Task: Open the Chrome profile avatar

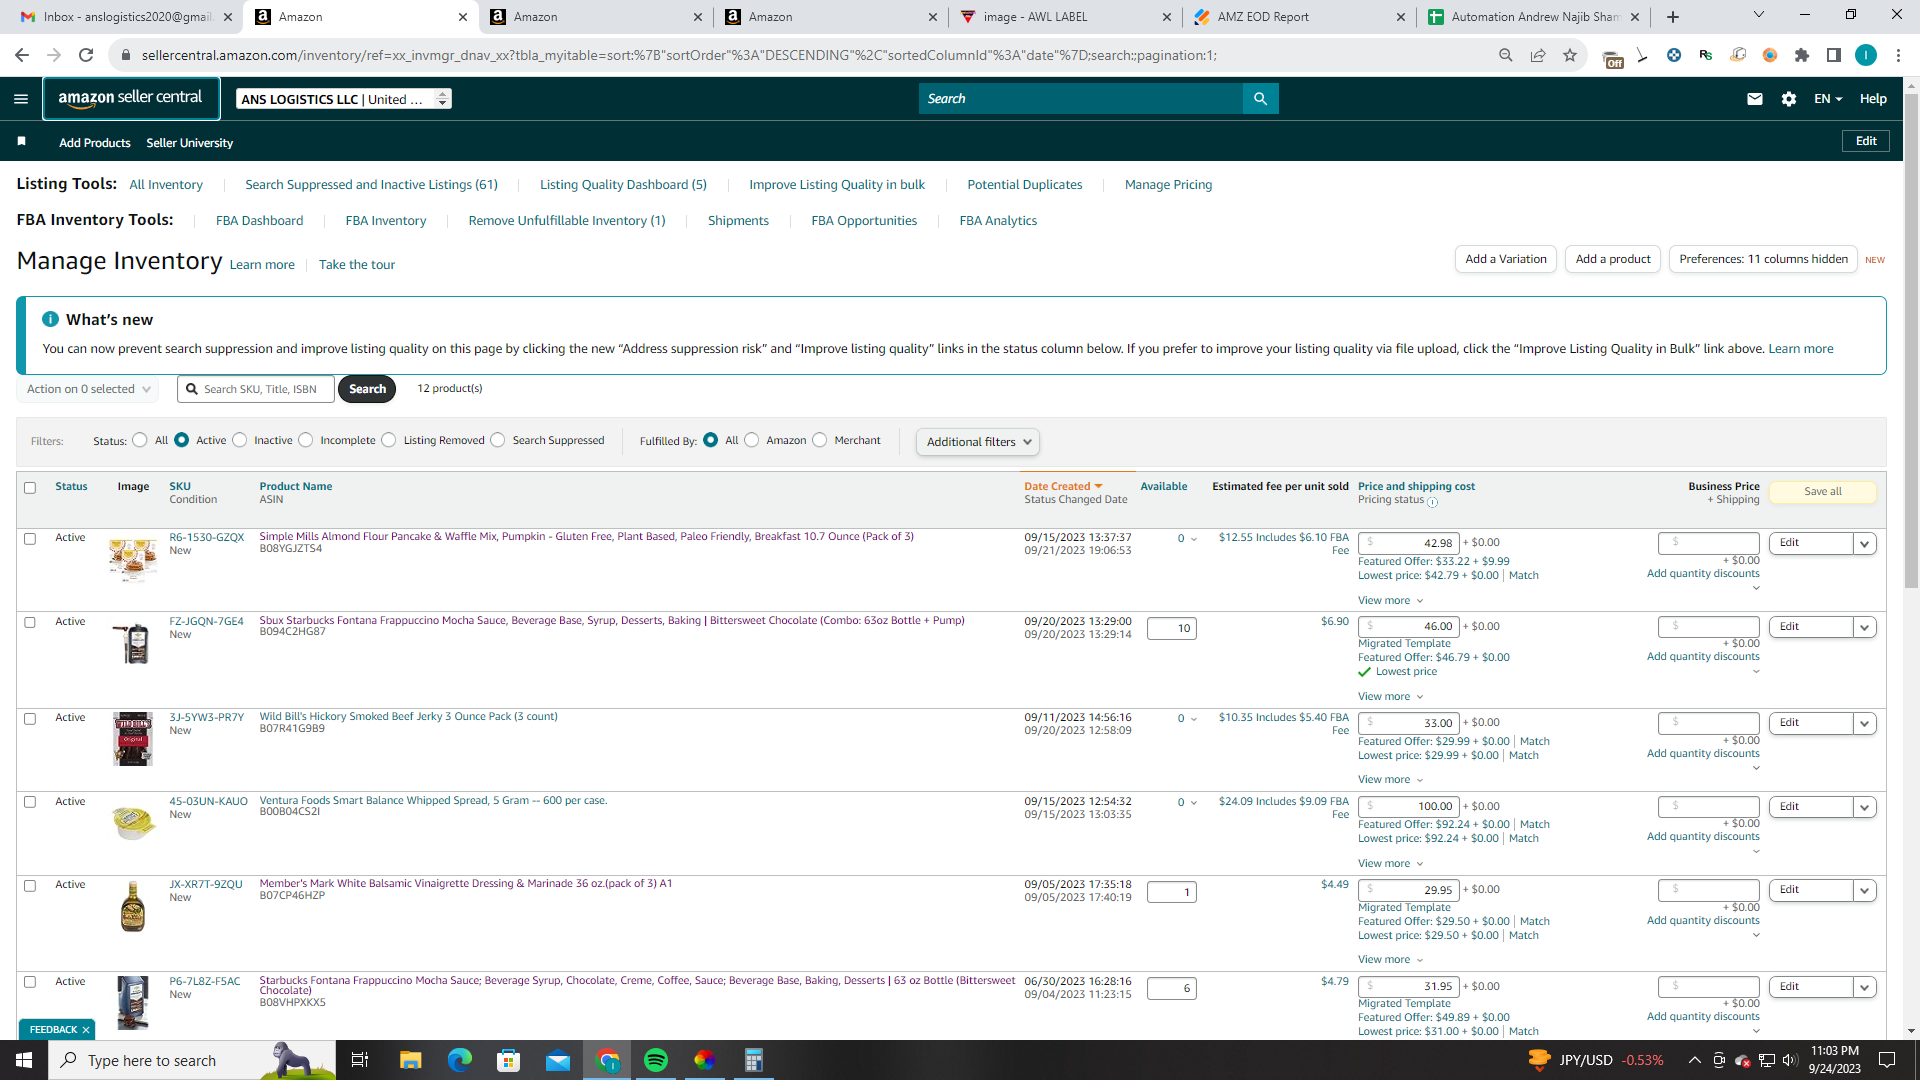Action: 1866,55
